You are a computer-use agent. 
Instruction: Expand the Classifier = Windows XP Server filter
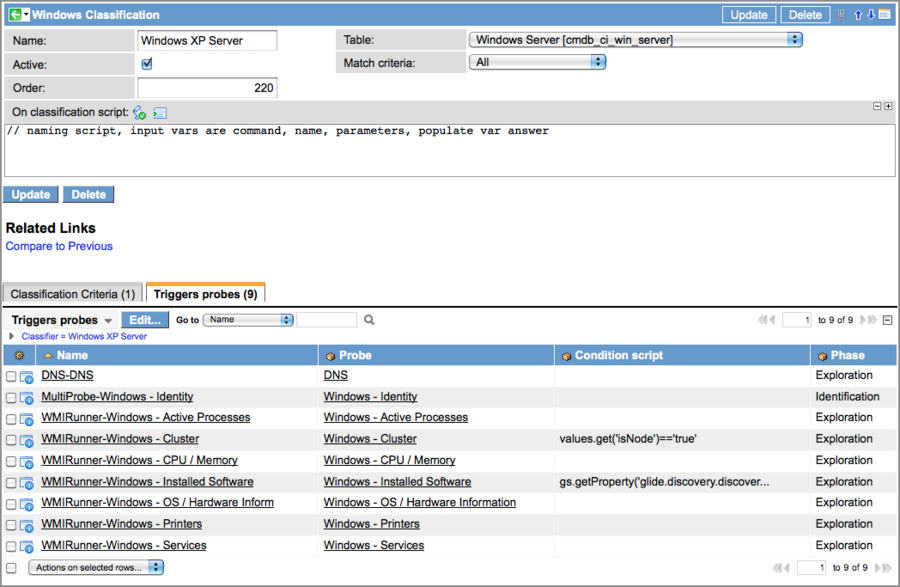click(x=11, y=336)
